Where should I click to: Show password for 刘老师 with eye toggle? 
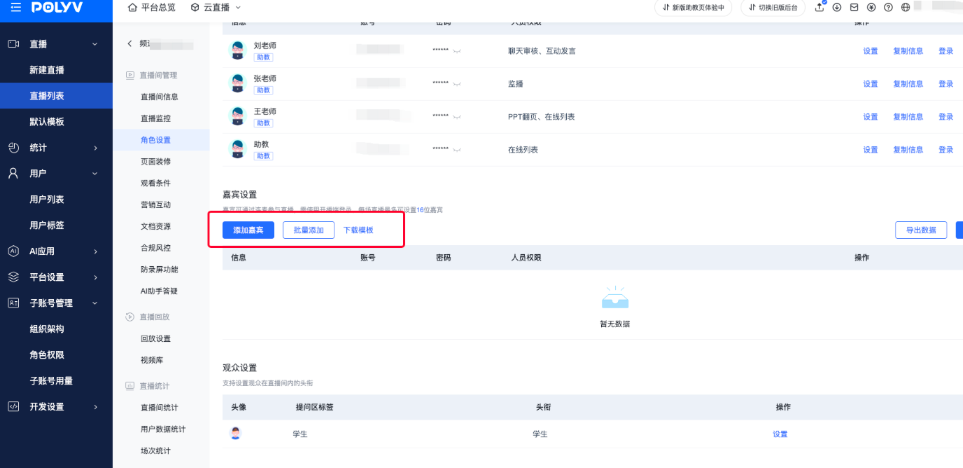coord(457,50)
